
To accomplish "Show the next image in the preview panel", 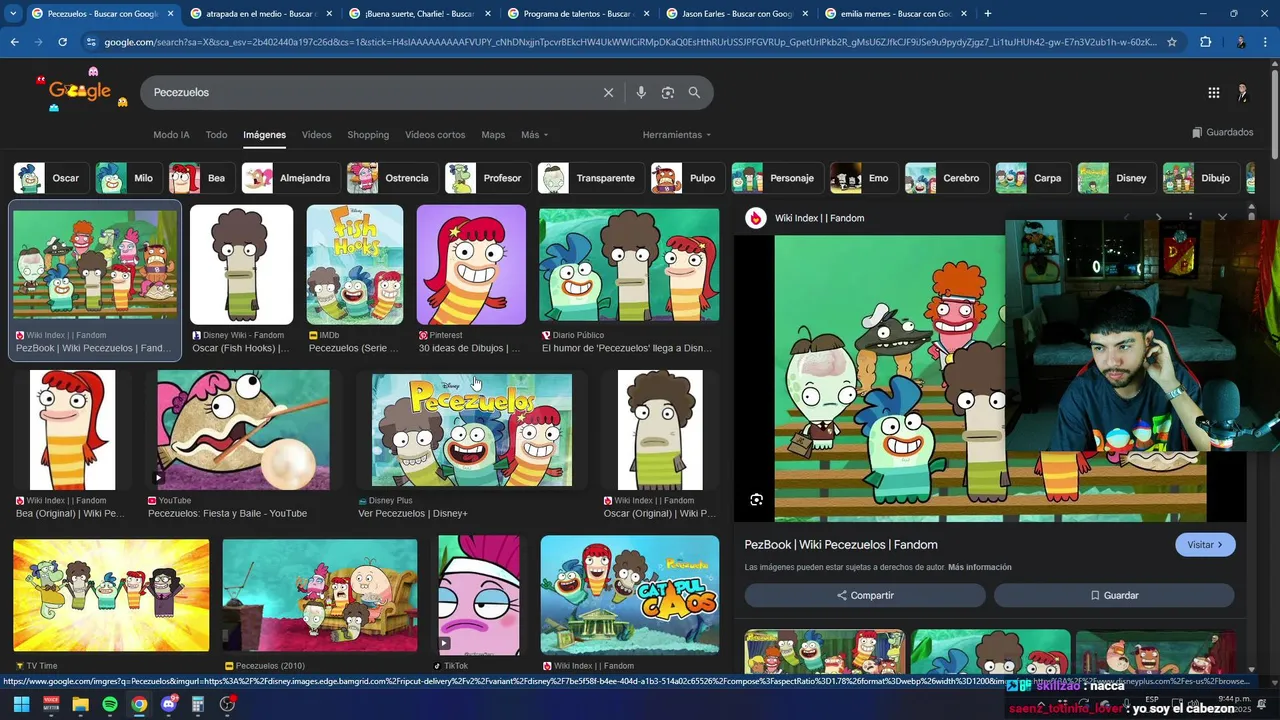I will [1158, 217].
